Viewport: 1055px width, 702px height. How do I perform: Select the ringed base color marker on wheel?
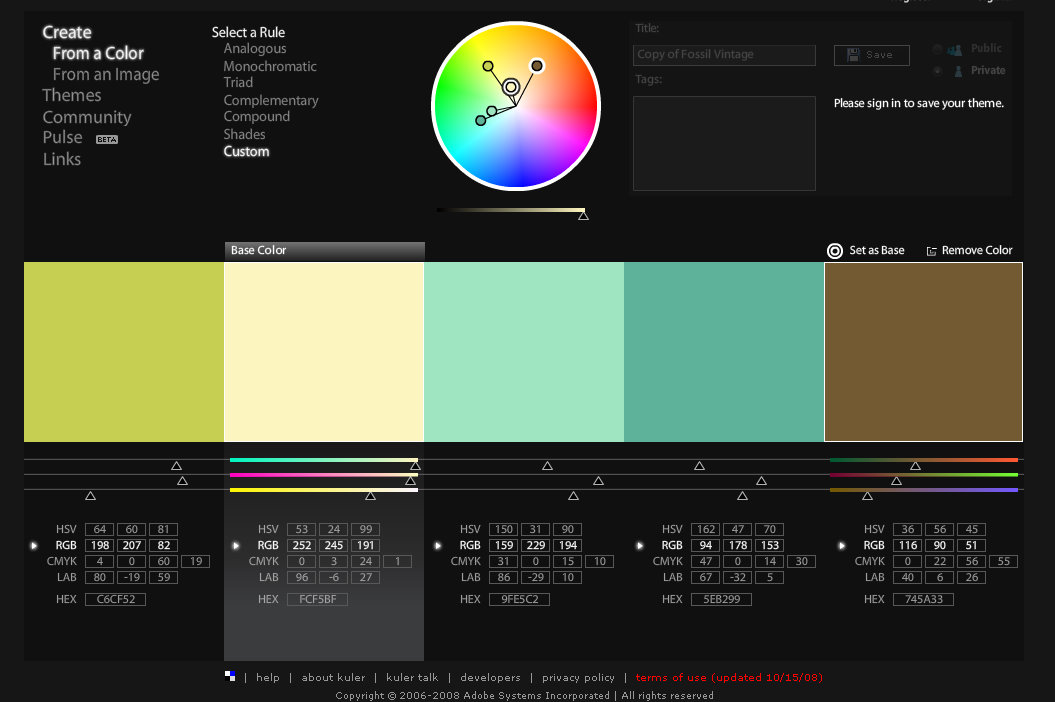pos(511,88)
